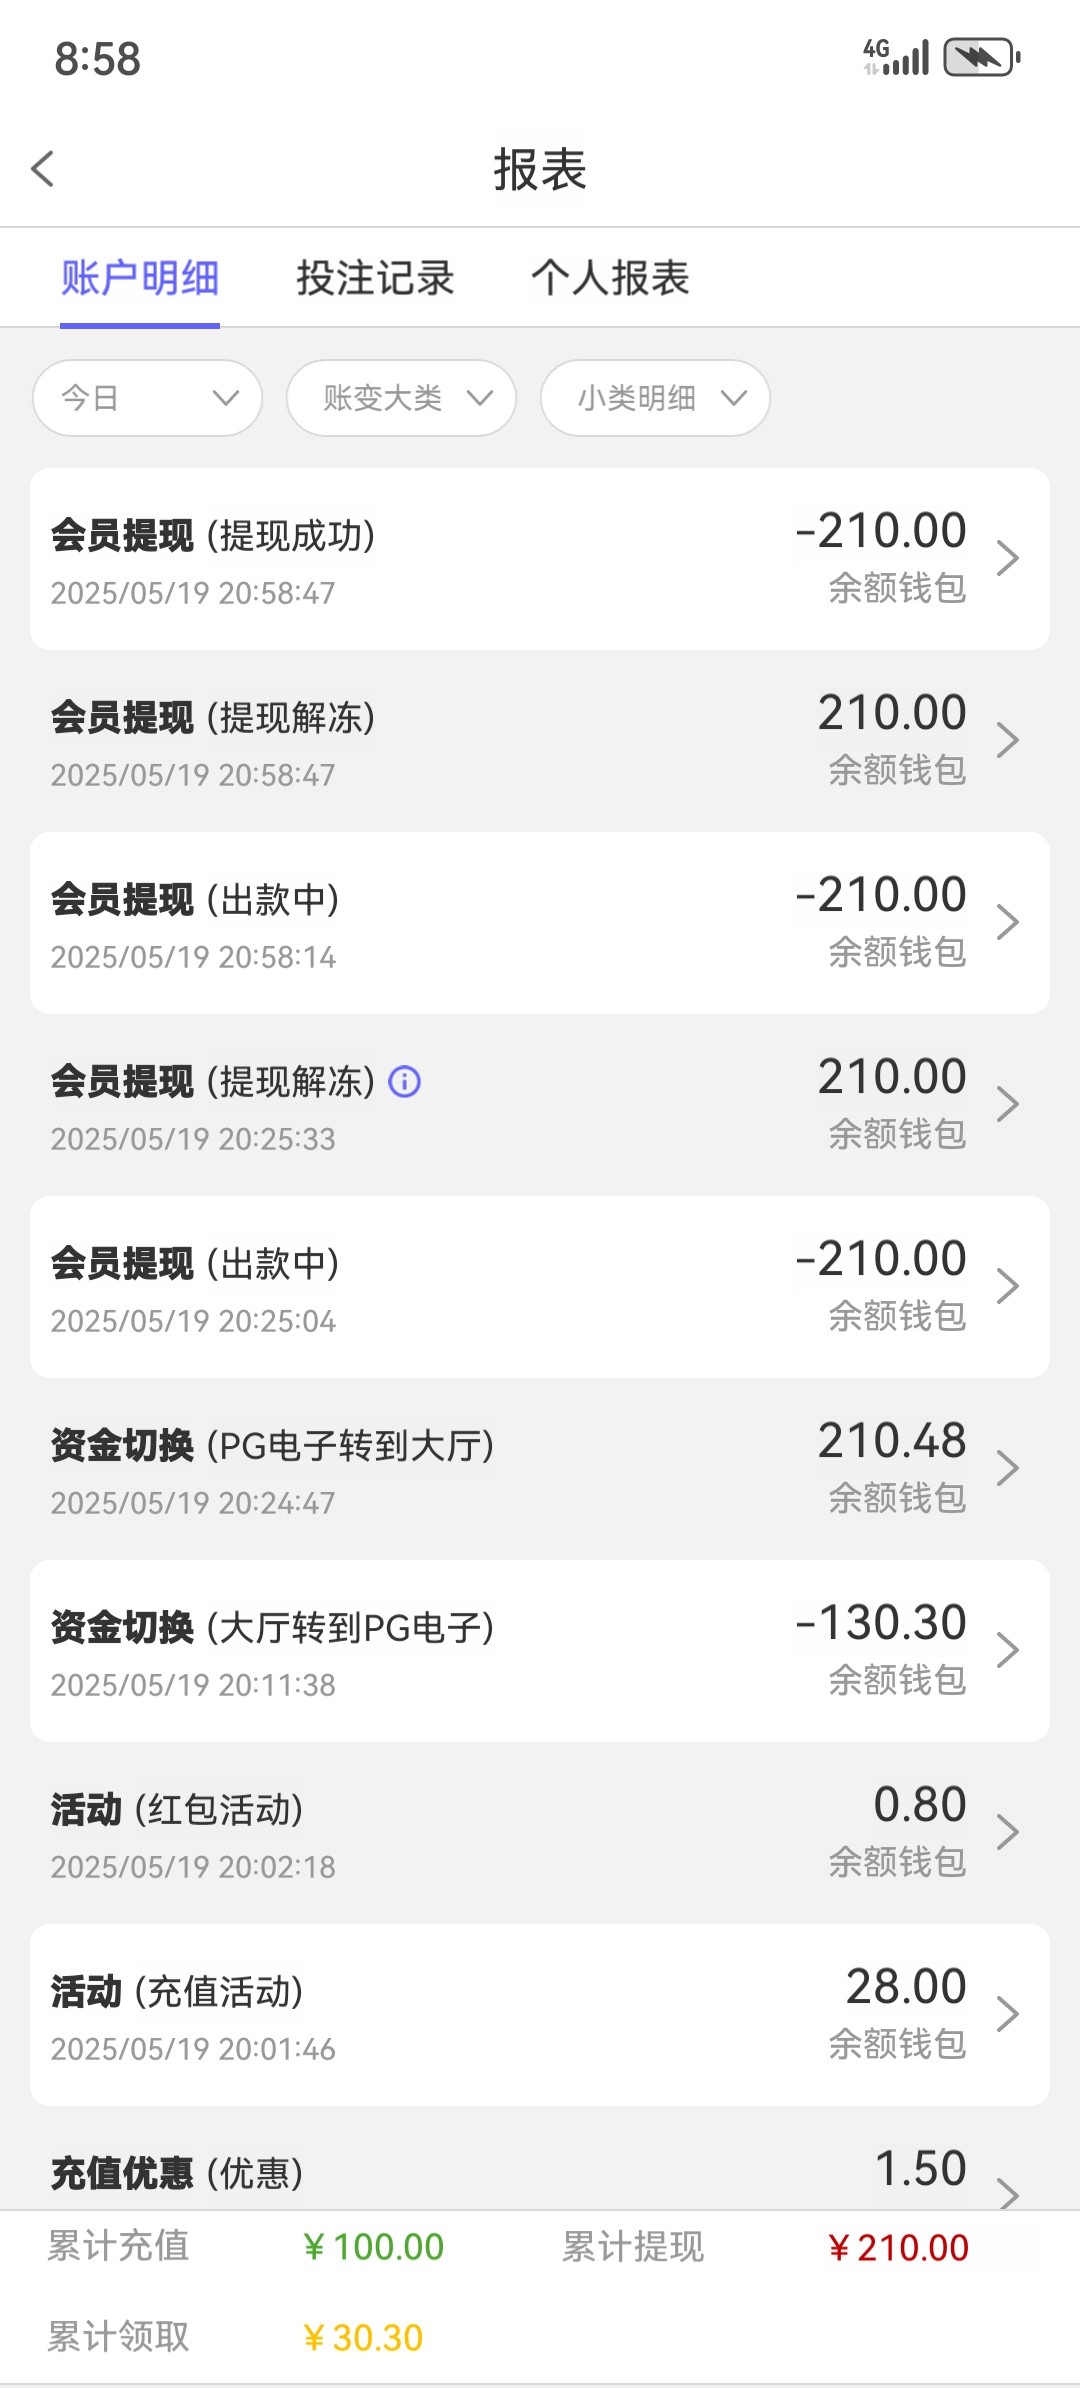Screen dimensions: 1080x2388
Task: Tap the 累计提现 ¥210.00 total
Action: click(x=898, y=2248)
